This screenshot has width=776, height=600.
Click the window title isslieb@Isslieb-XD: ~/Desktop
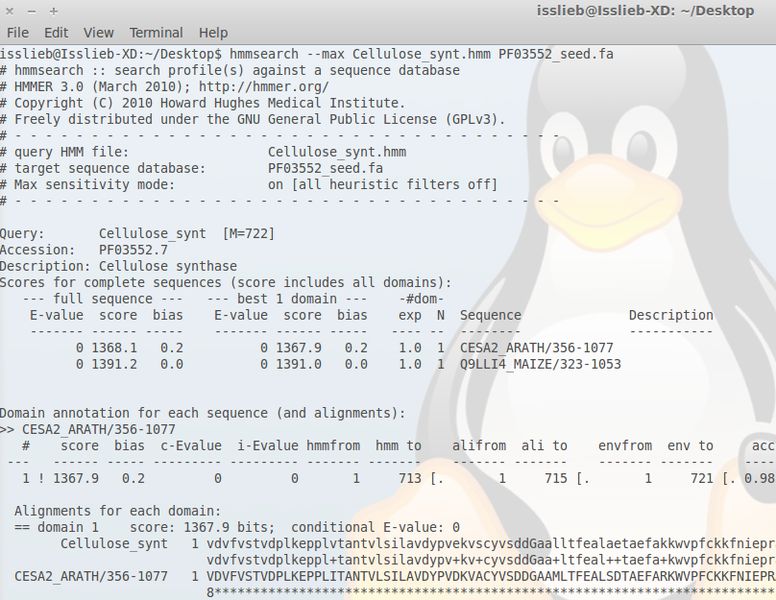point(645,11)
